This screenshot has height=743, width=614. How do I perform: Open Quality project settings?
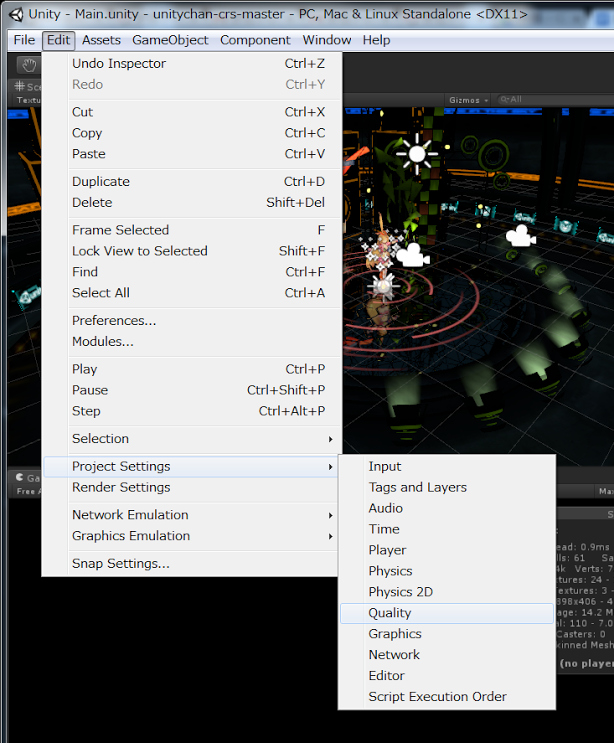pyautogui.click(x=447, y=613)
